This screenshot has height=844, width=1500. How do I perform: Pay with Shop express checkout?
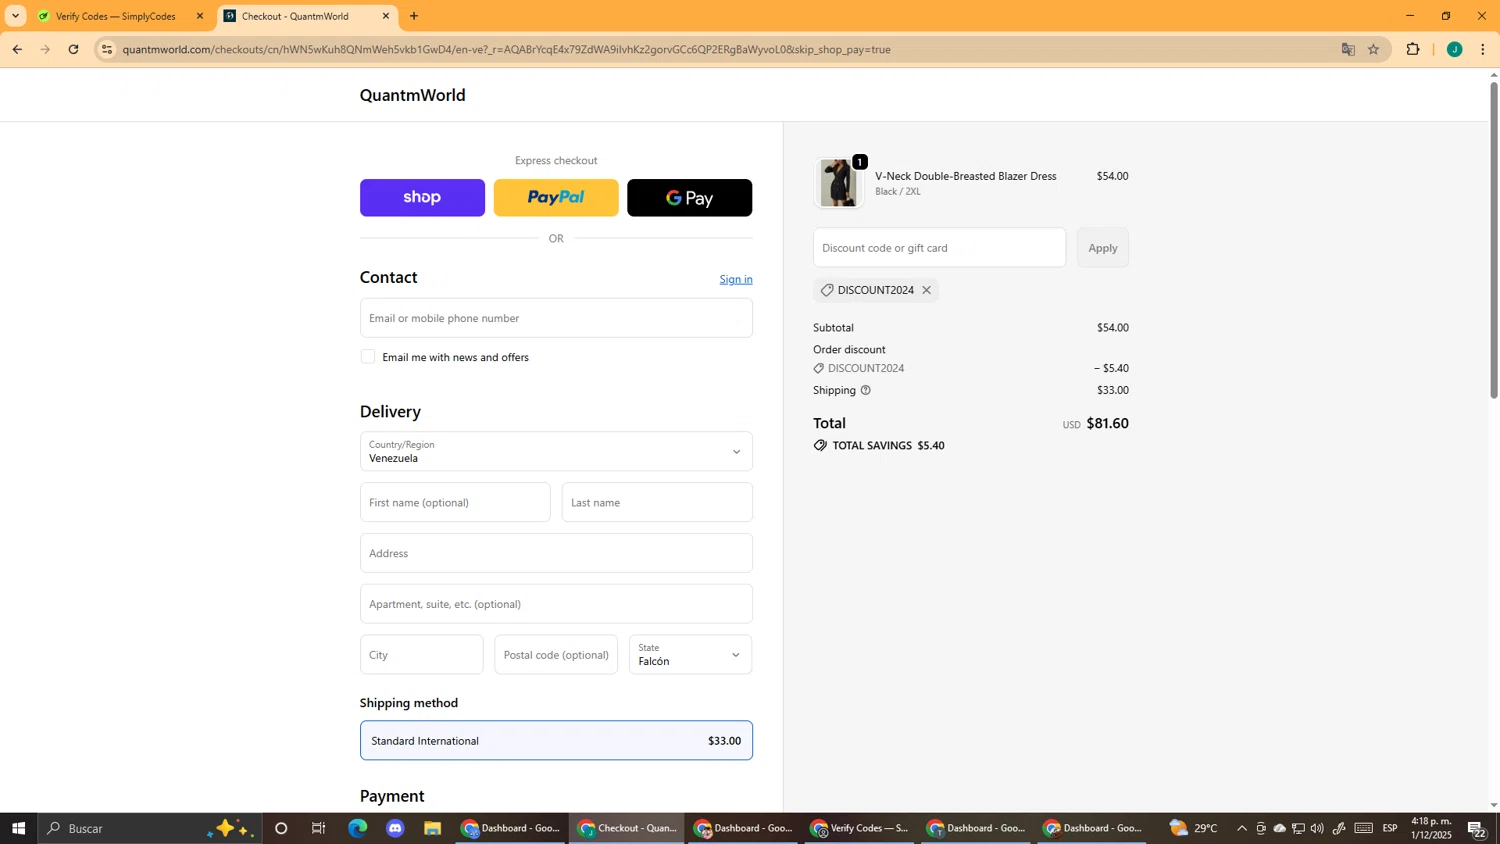coord(422,198)
